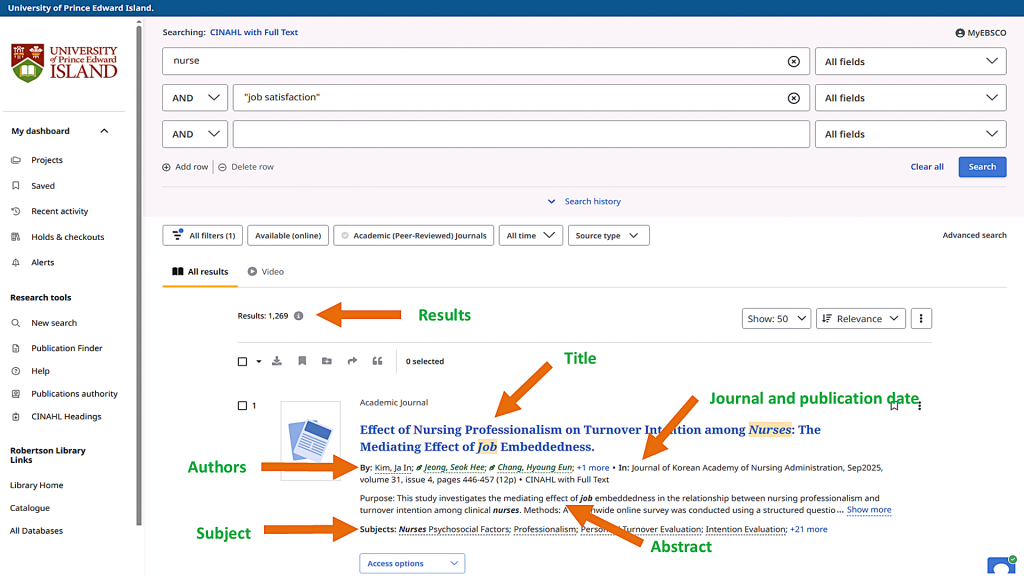The width and height of the screenshot is (1024, 576).
Task: Open the three-dot menu beside Relevance
Action: (x=921, y=319)
